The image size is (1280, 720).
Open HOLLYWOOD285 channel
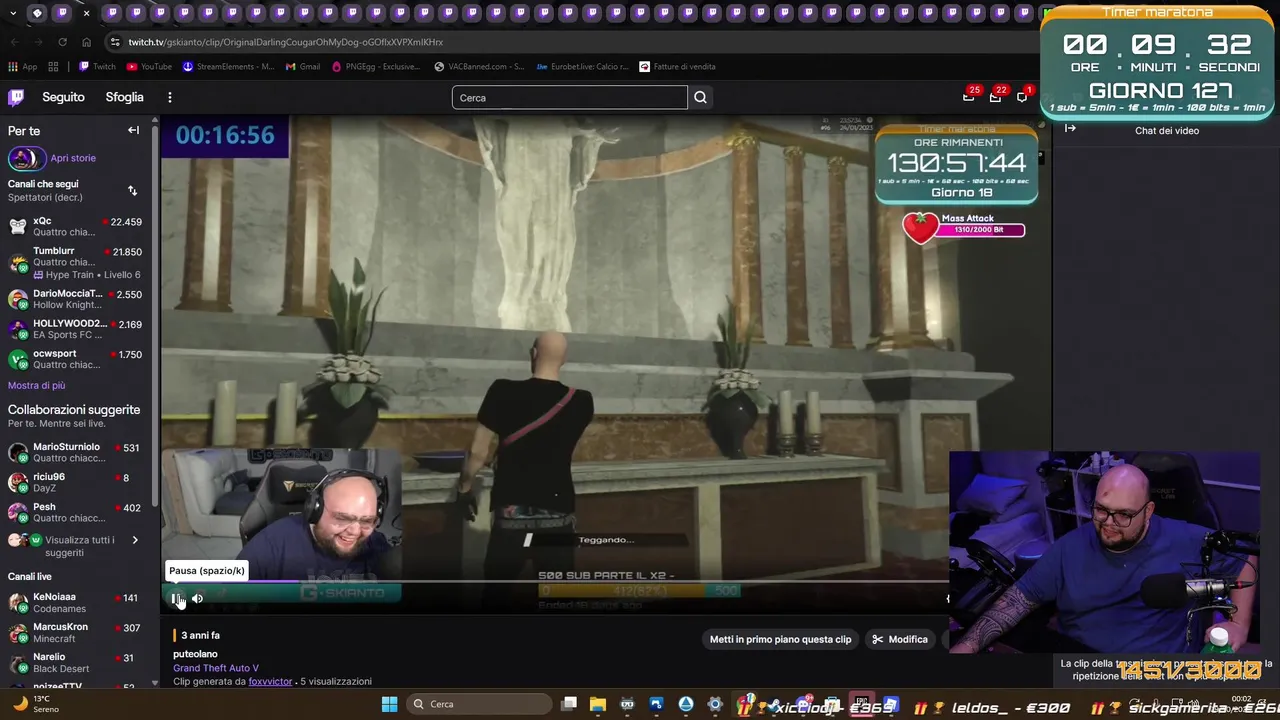tap(76, 329)
